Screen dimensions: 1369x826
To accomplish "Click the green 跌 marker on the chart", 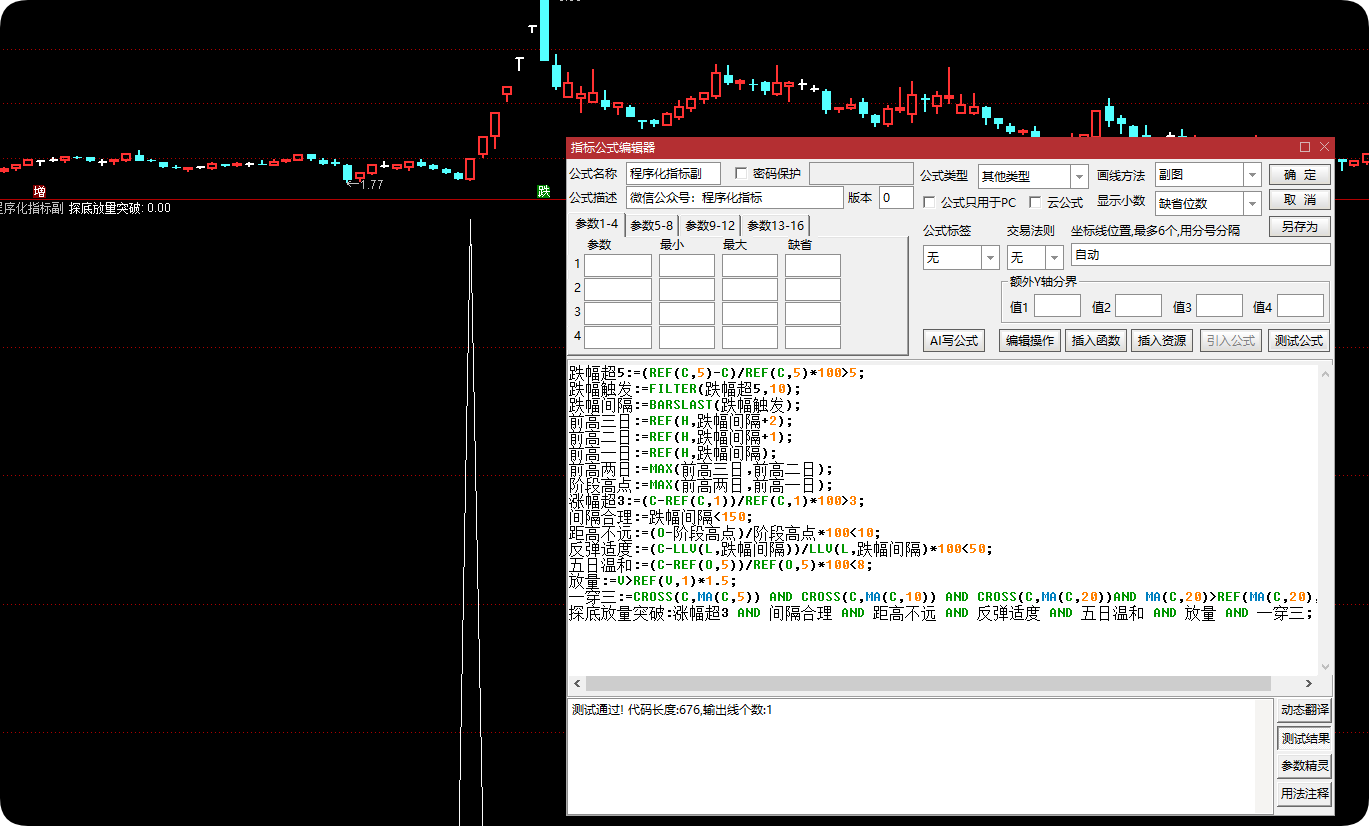I will 544,191.
